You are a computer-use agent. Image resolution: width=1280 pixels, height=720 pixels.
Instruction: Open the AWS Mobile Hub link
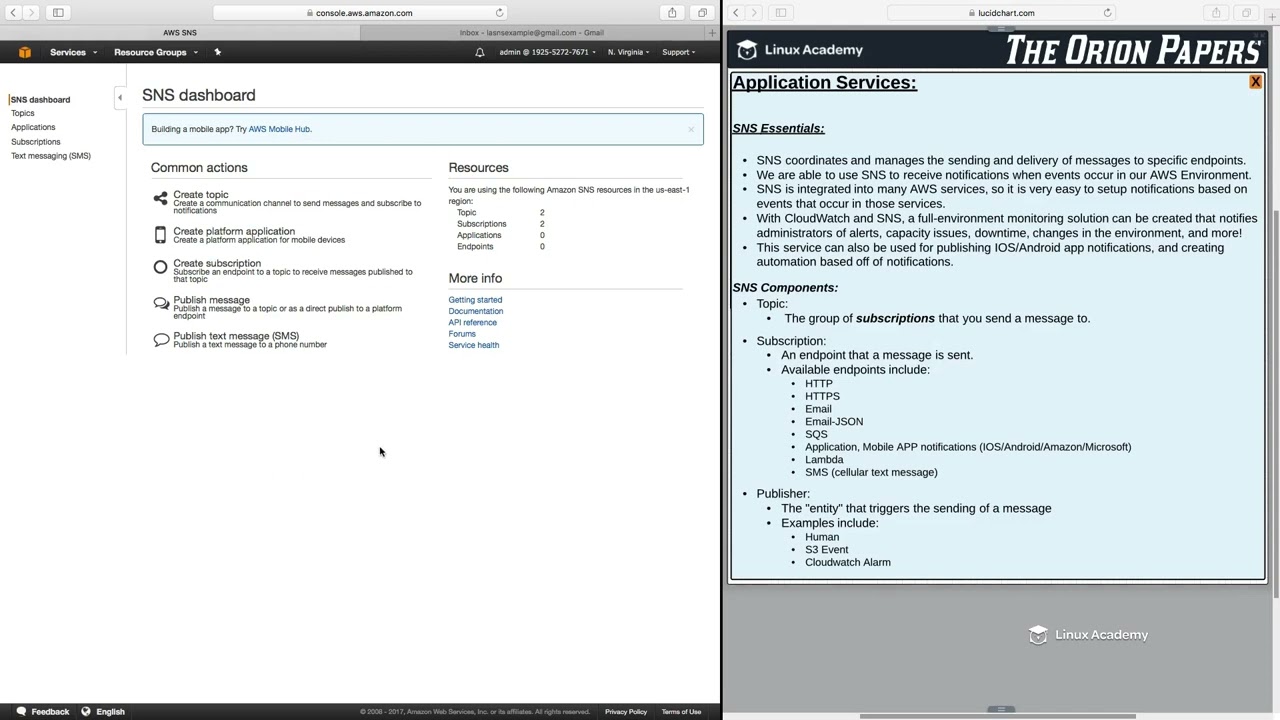coord(280,129)
